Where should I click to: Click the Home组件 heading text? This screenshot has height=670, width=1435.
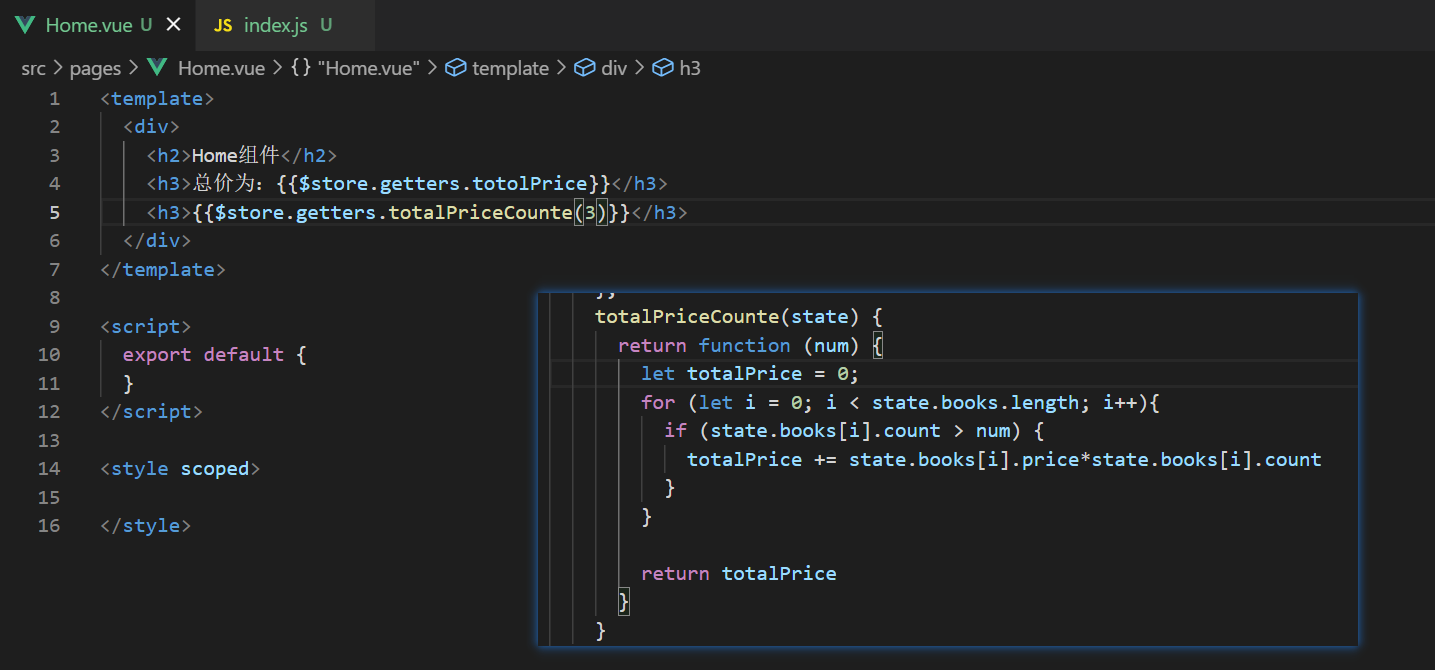235,155
